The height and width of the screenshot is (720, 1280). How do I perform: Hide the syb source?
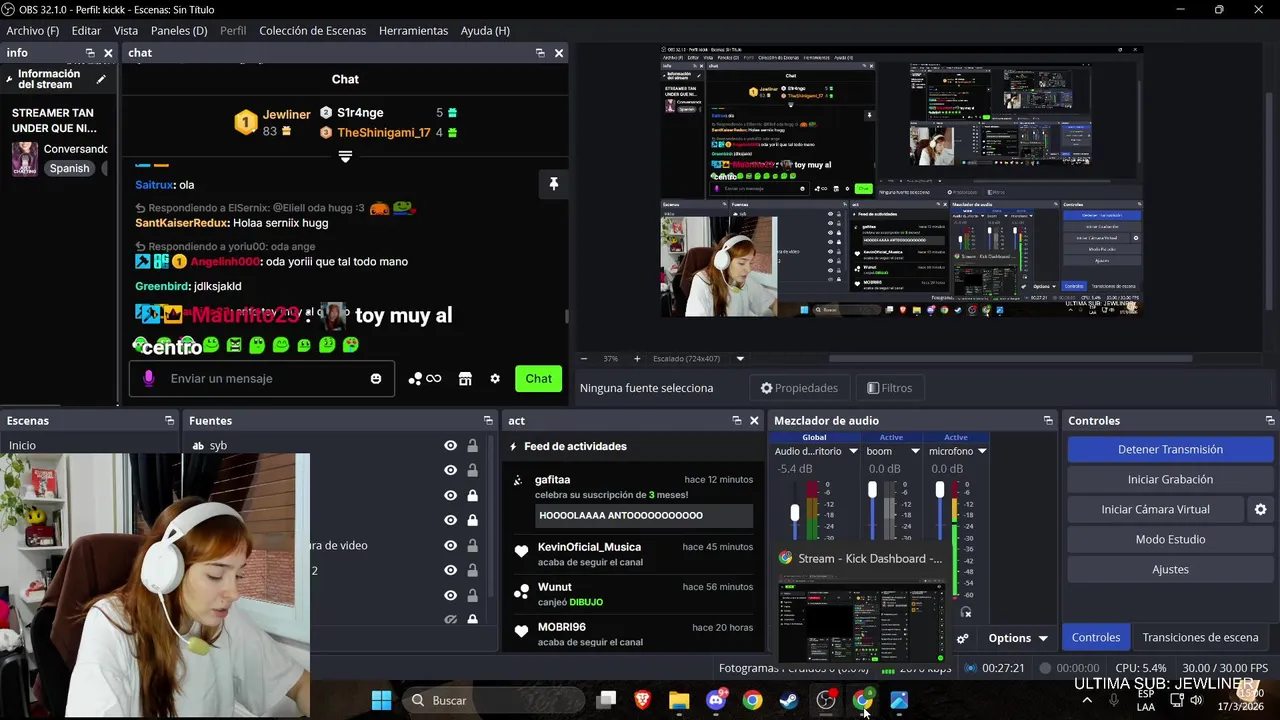450,446
